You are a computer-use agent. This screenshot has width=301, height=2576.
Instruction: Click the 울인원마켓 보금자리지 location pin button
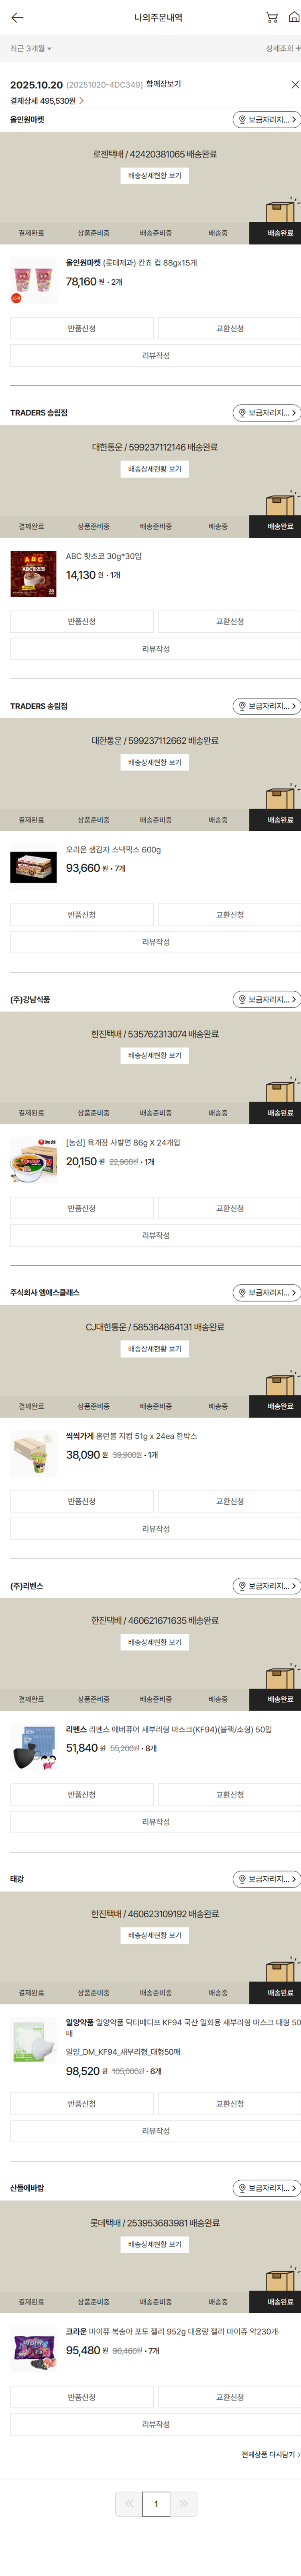point(266,120)
